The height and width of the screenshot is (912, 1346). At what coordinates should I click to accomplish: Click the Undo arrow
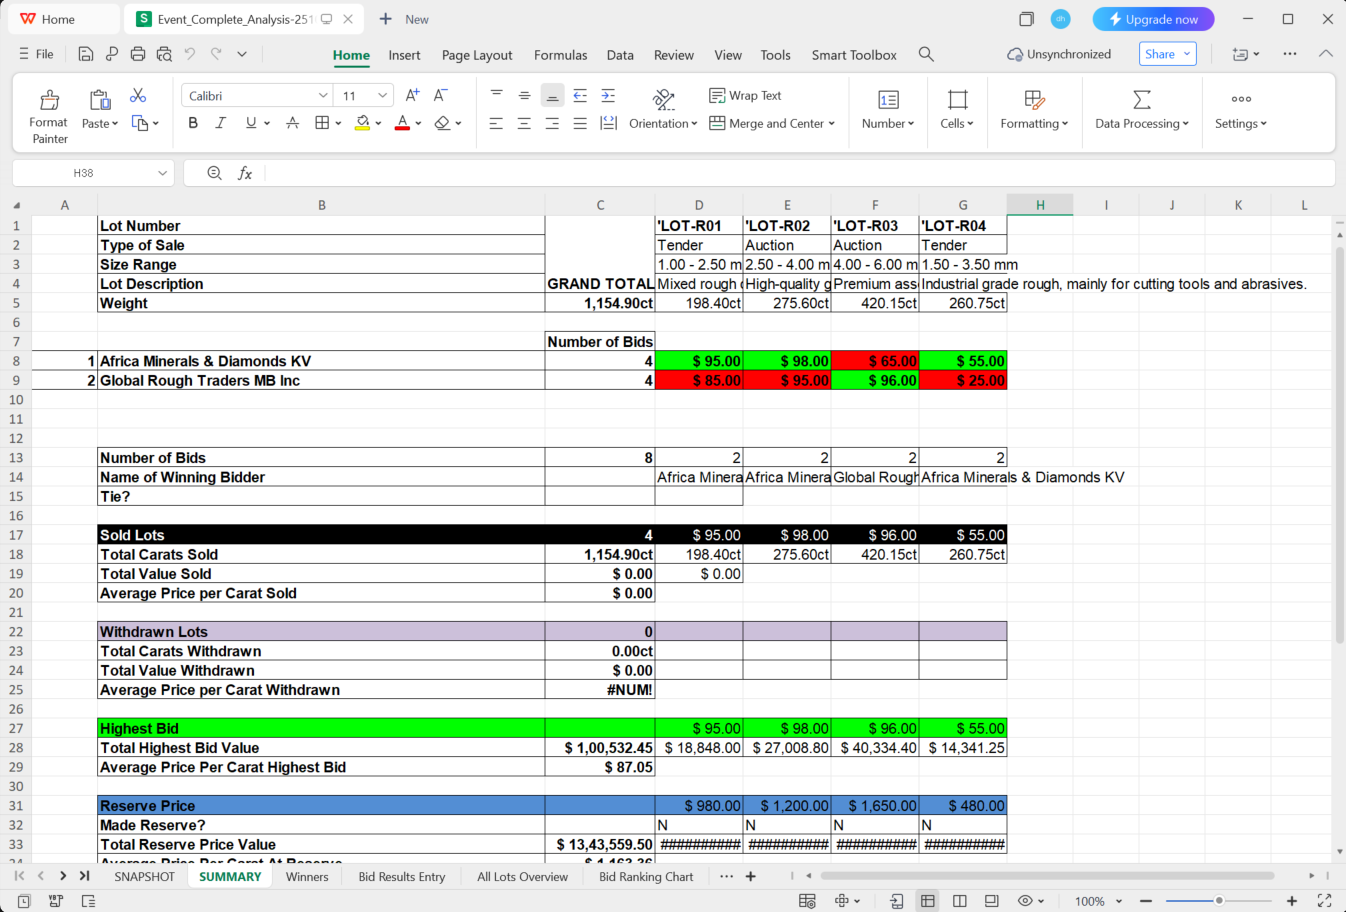tap(190, 54)
